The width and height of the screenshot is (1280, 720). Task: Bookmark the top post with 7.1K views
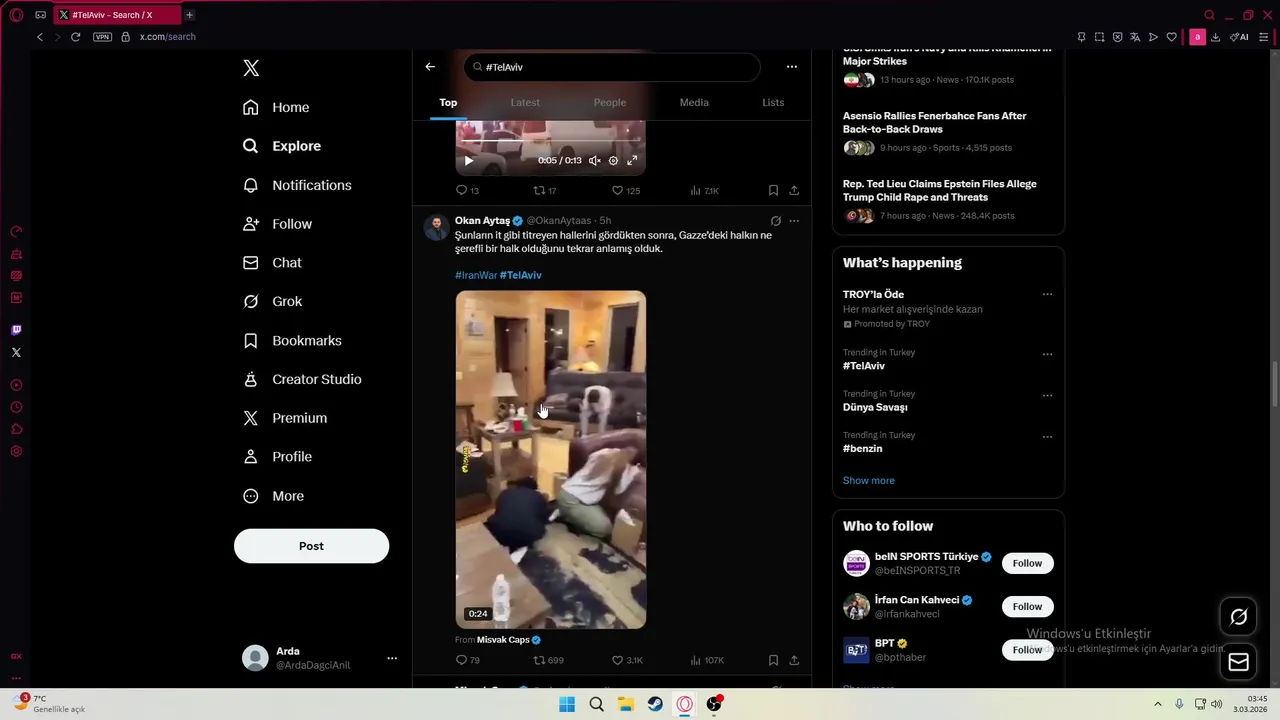coord(773,190)
